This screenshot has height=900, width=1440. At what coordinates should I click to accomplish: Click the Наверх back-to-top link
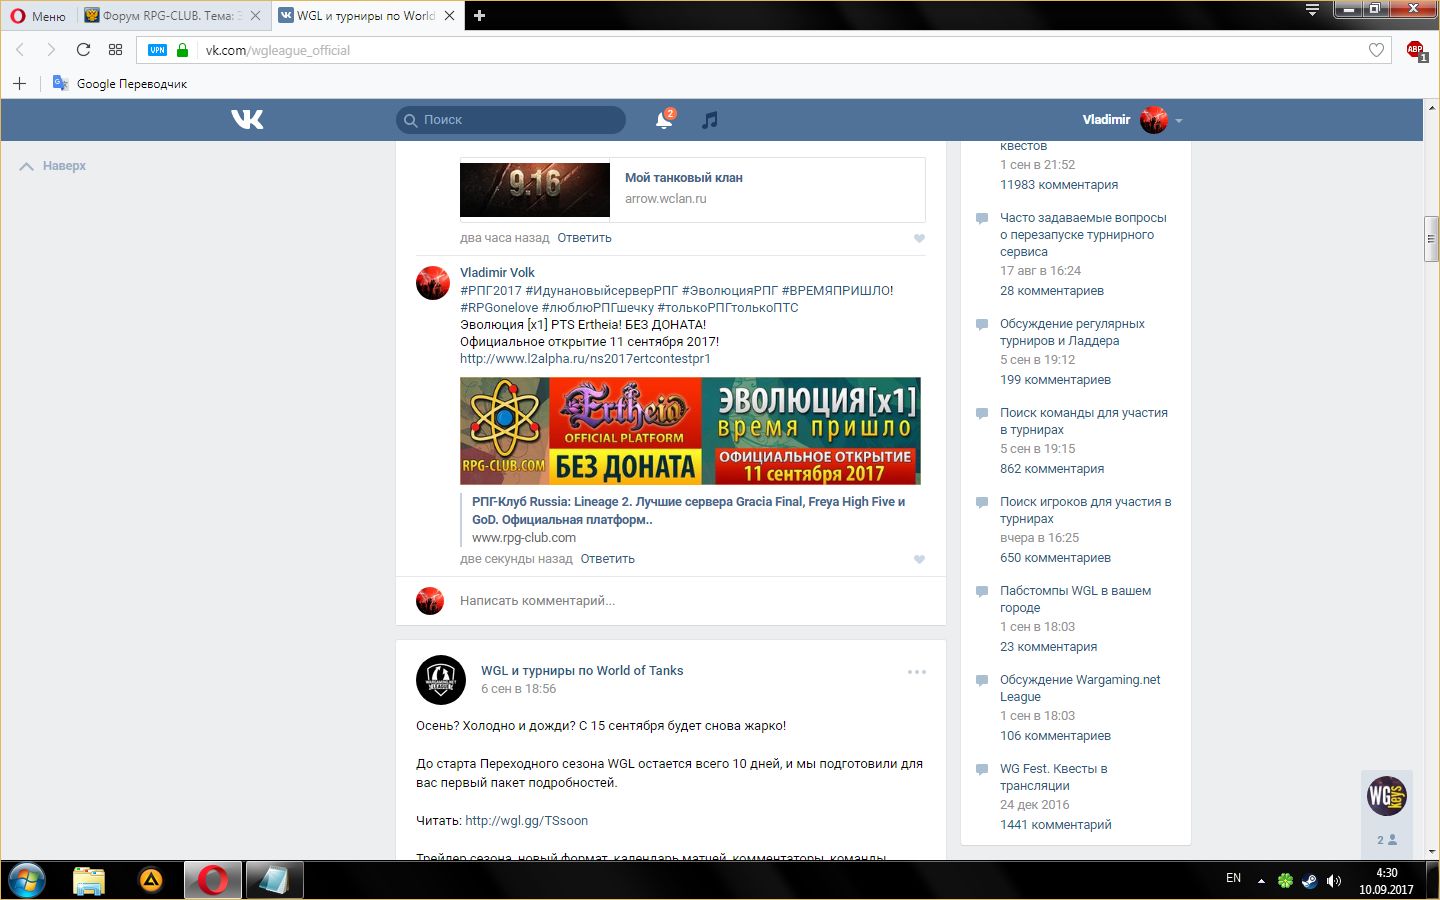tap(53, 166)
